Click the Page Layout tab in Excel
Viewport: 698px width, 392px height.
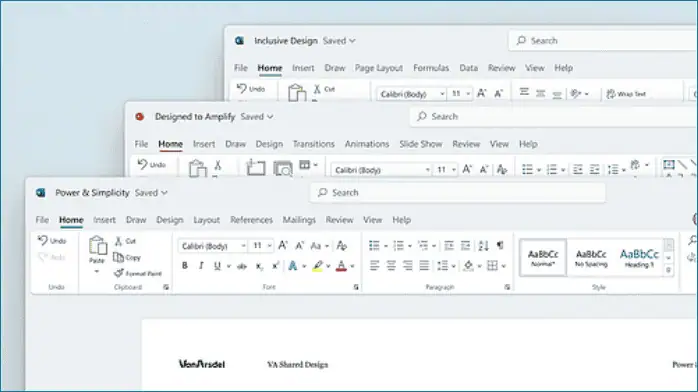[x=379, y=68]
